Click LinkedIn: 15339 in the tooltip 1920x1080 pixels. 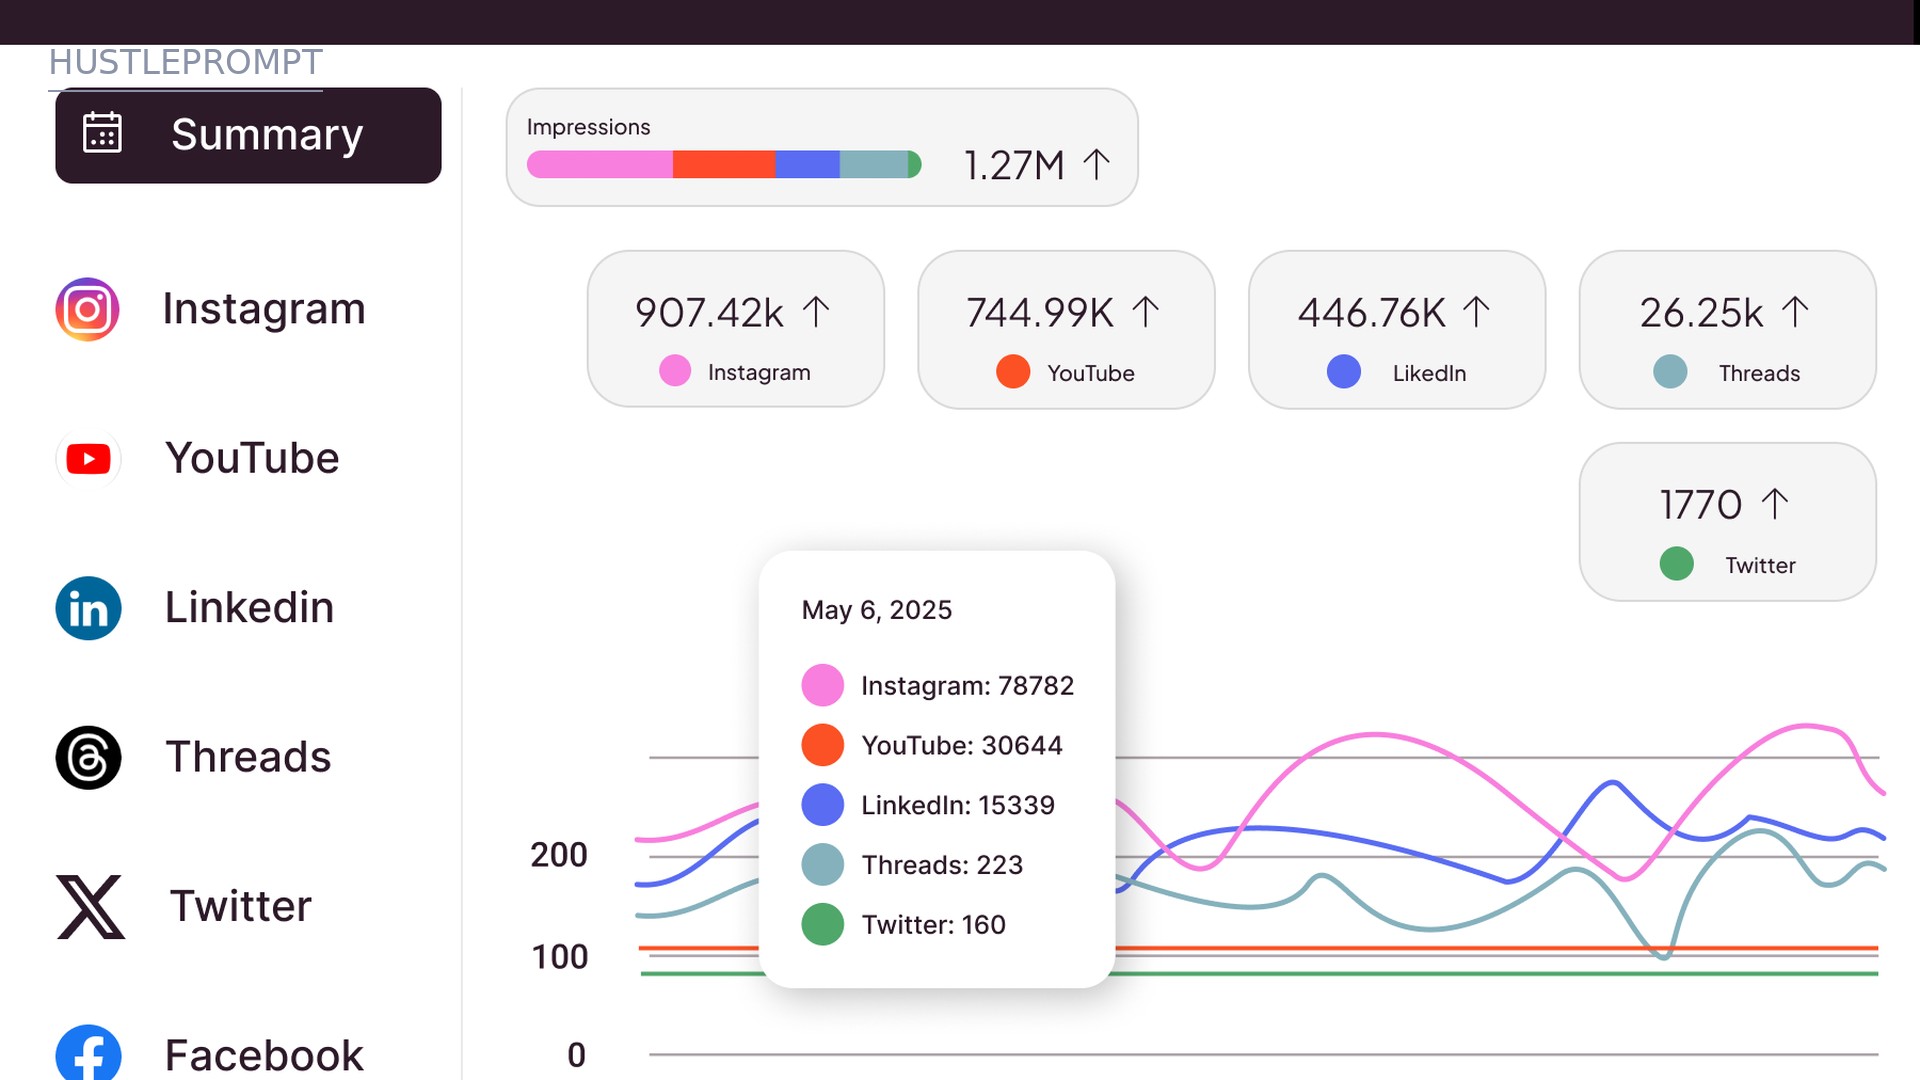click(958, 806)
